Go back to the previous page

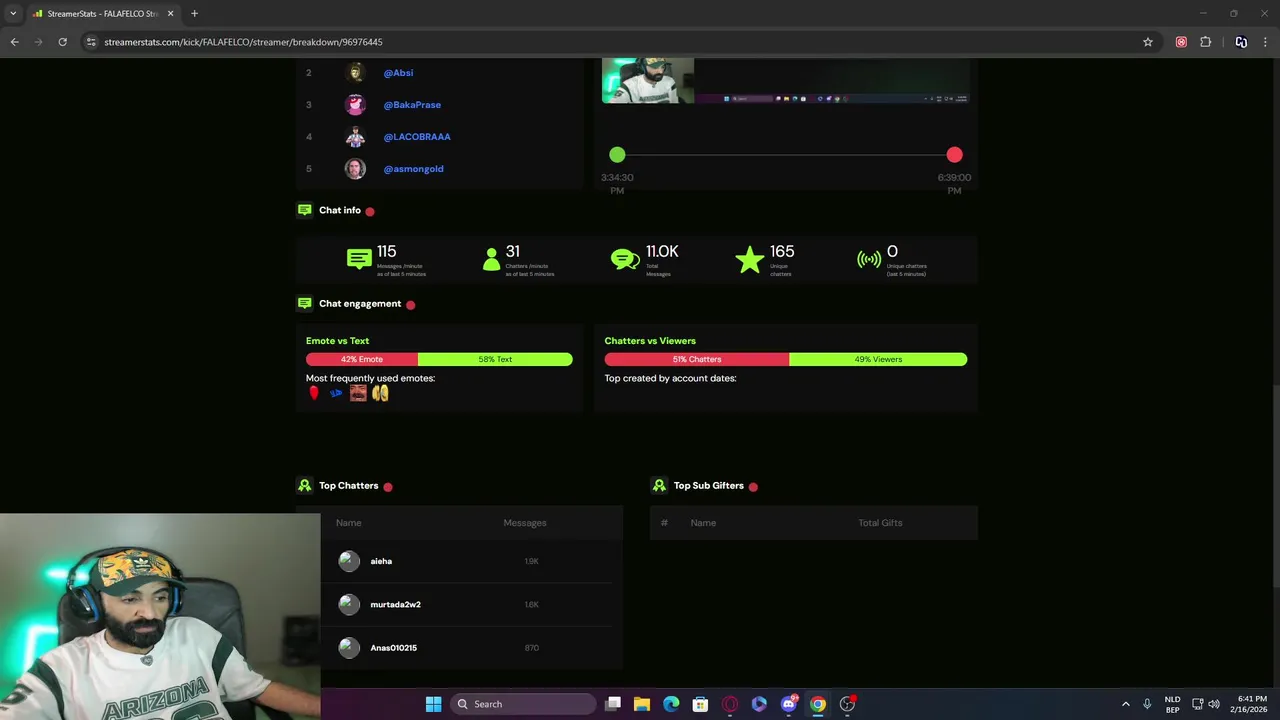(14, 42)
